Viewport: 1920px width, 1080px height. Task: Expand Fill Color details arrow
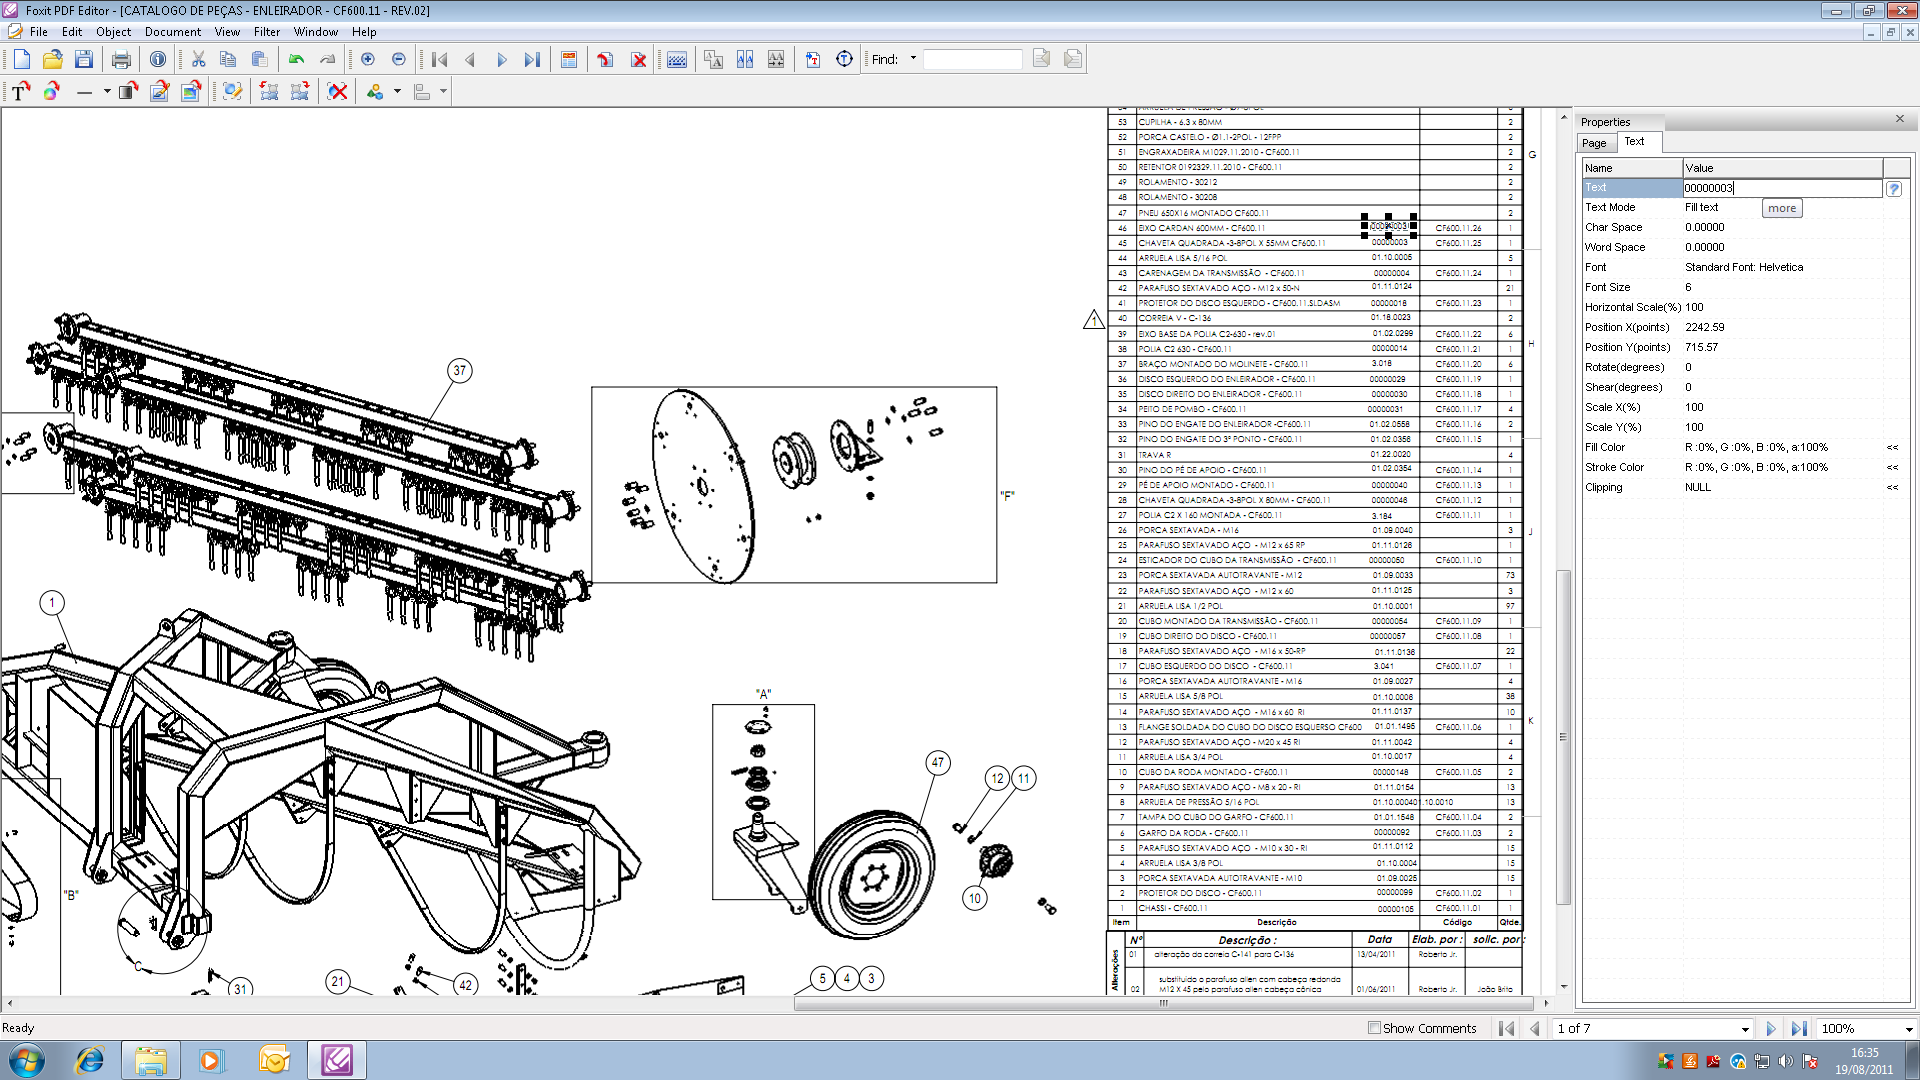(1892, 448)
